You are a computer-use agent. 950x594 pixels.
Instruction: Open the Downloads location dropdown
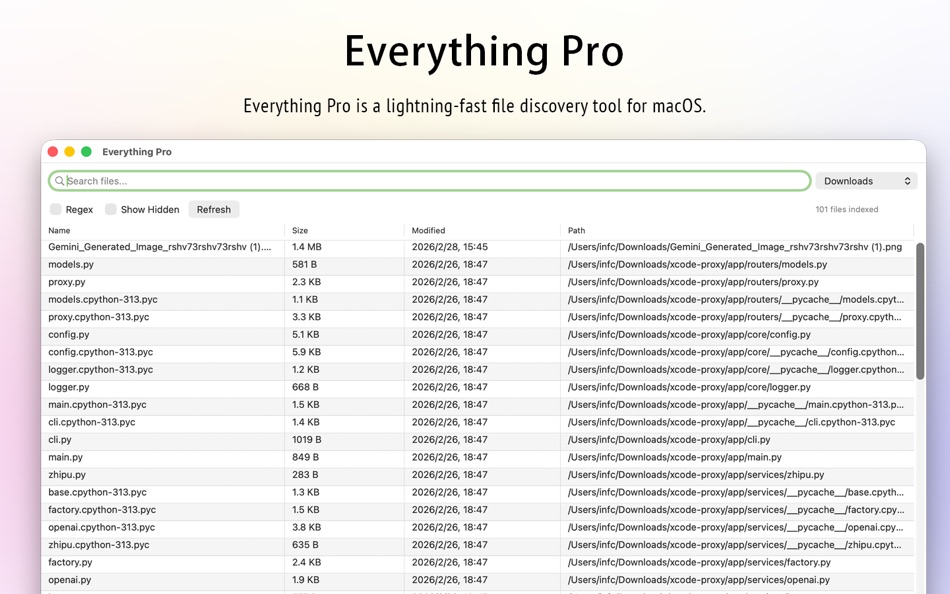click(866, 180)
